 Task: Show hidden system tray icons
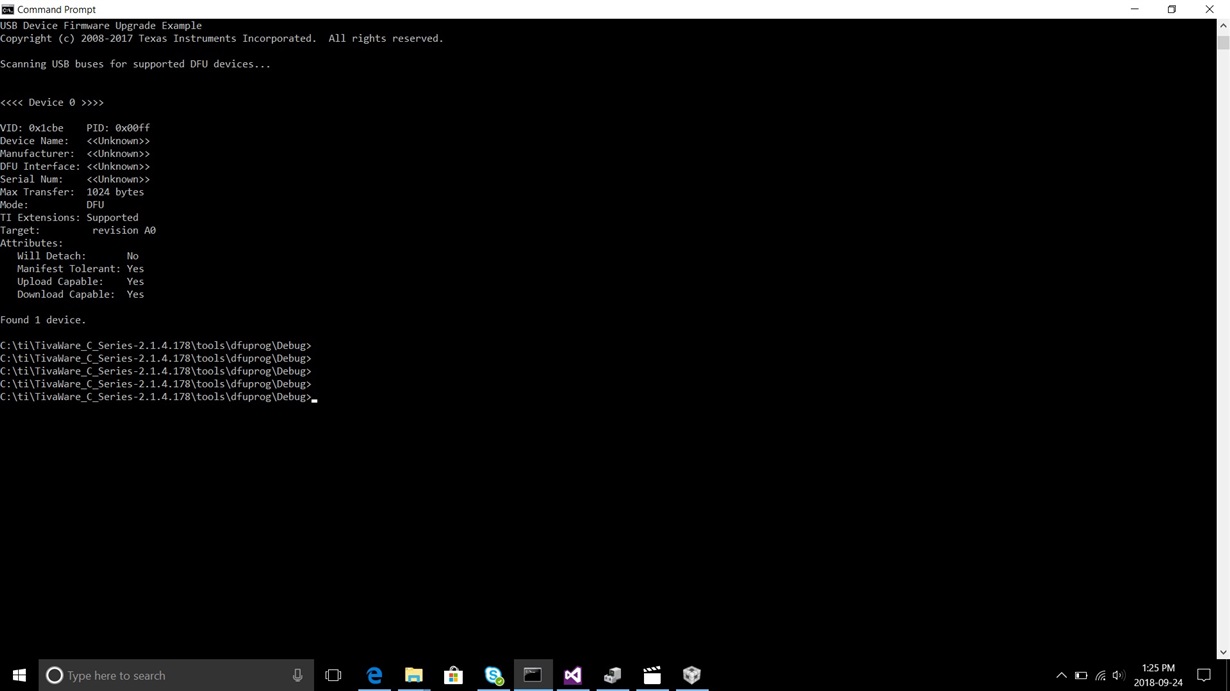1061,675
